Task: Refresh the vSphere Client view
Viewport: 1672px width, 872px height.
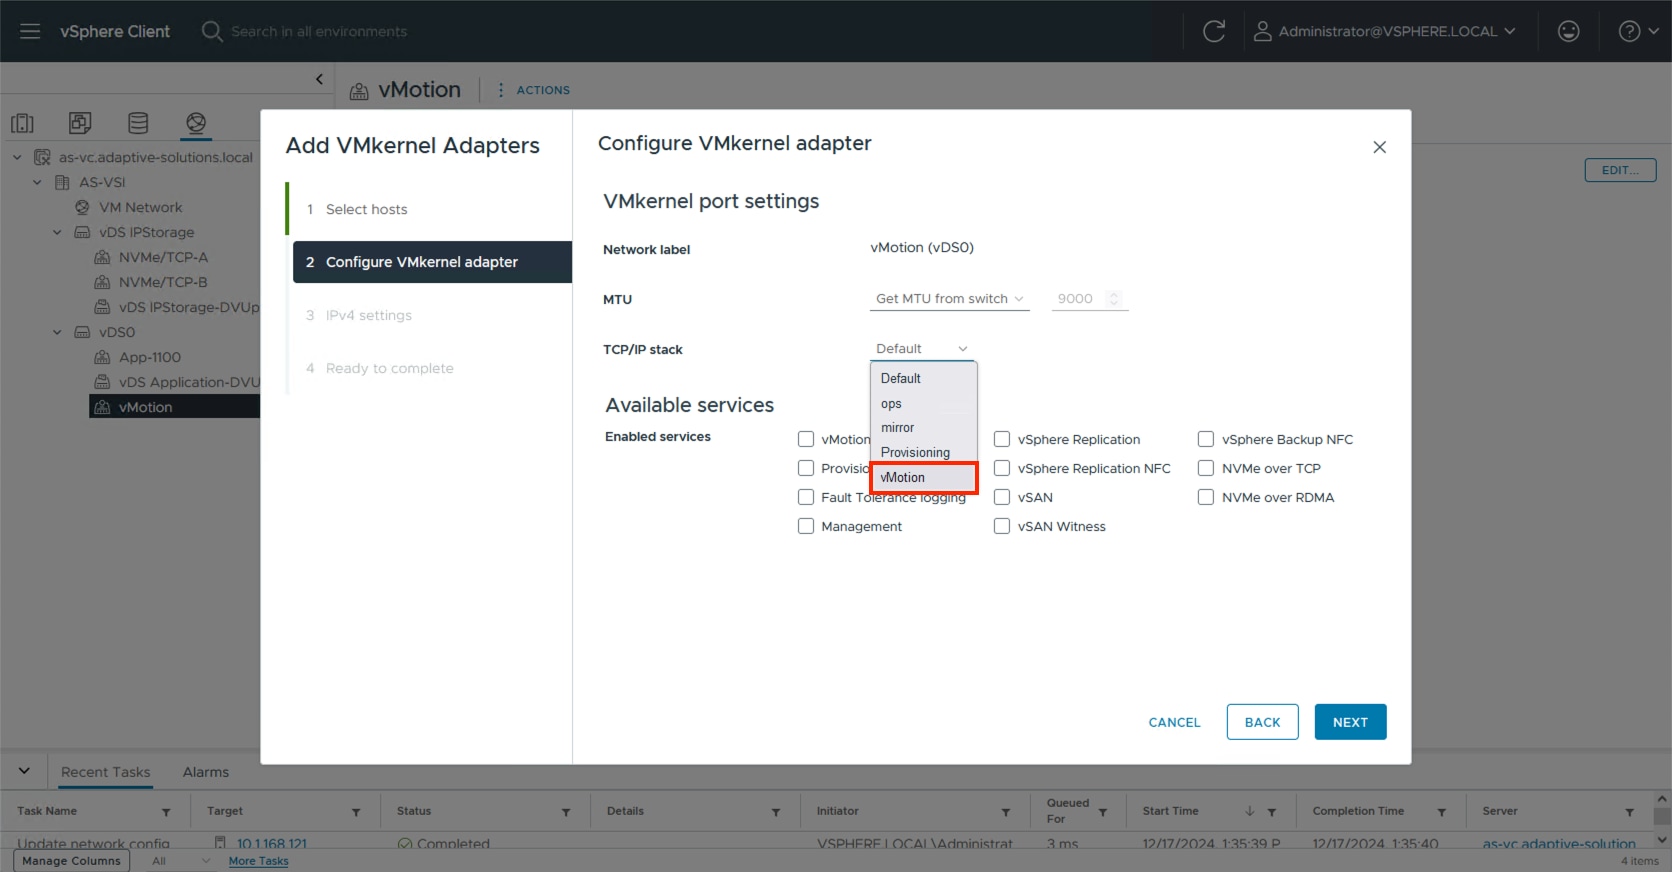Action: [x=1214, y=31]
